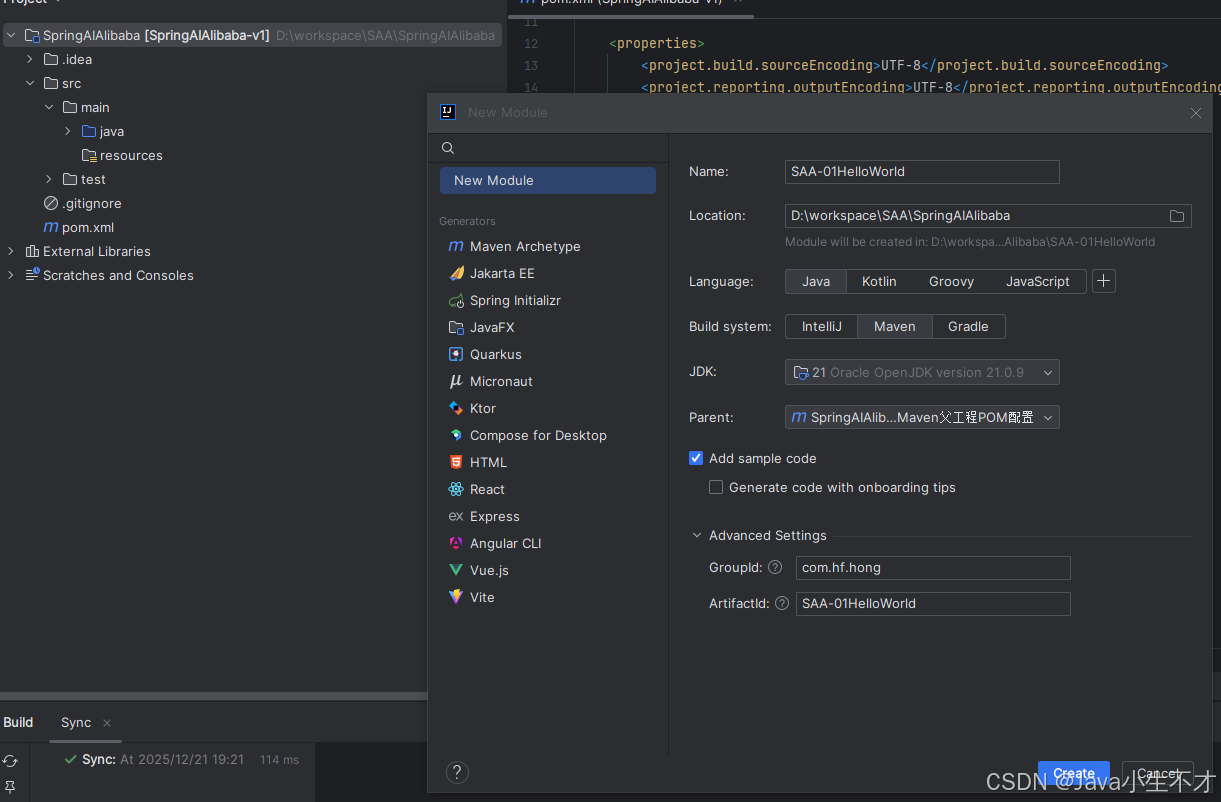Click the help icon next to GroupId
The width and height of the screenshot is (1221, 802).
775,567
